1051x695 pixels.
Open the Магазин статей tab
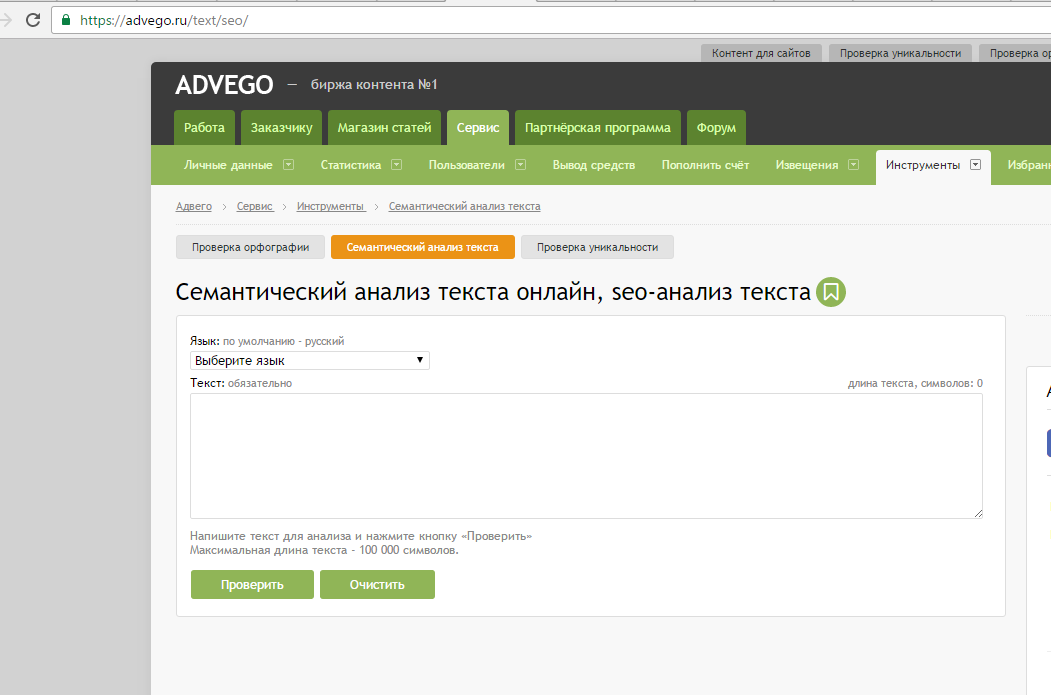coord(384,127)
